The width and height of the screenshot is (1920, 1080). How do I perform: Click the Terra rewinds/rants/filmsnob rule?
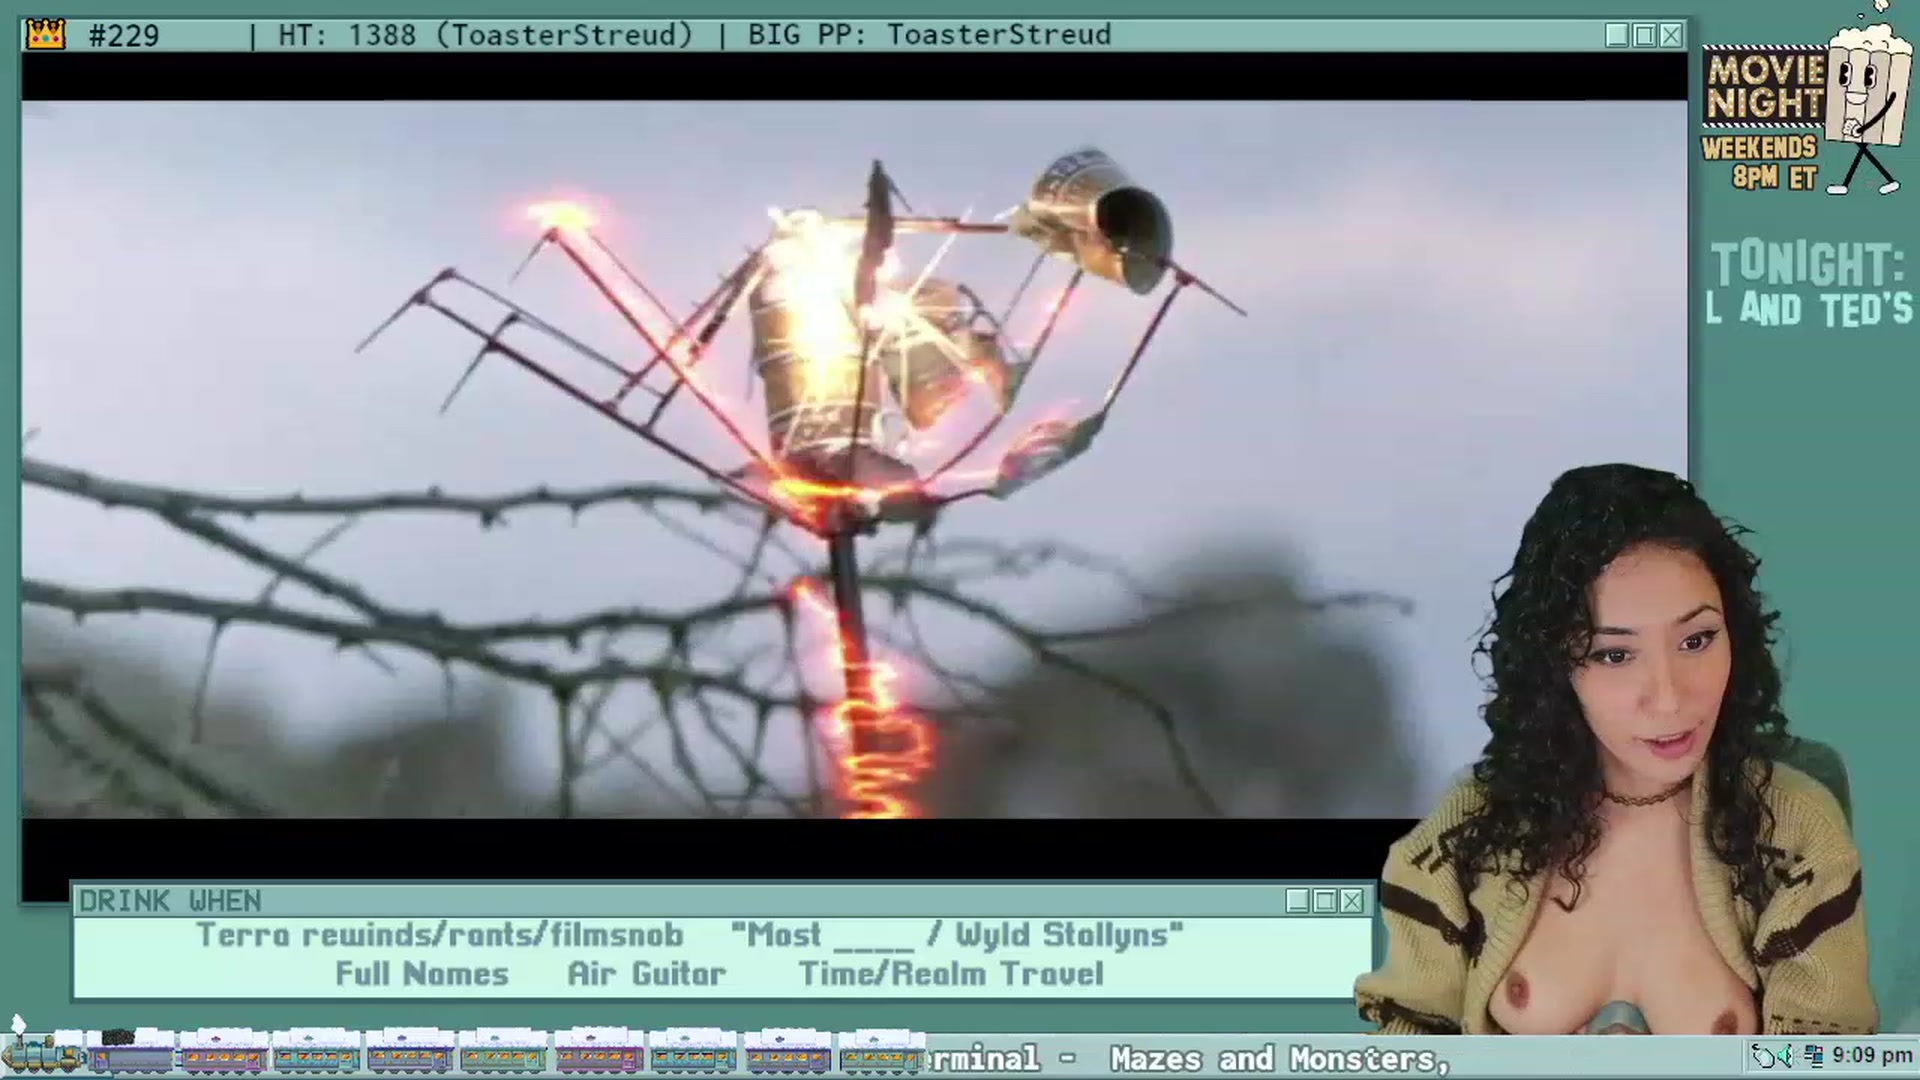440,935
